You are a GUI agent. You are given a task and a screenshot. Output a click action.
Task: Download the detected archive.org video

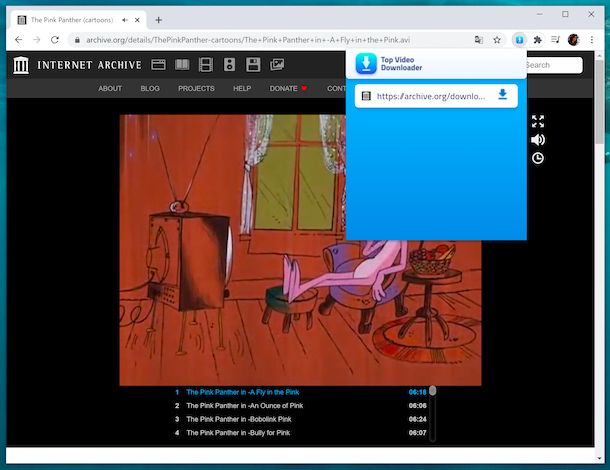(503, 94)
